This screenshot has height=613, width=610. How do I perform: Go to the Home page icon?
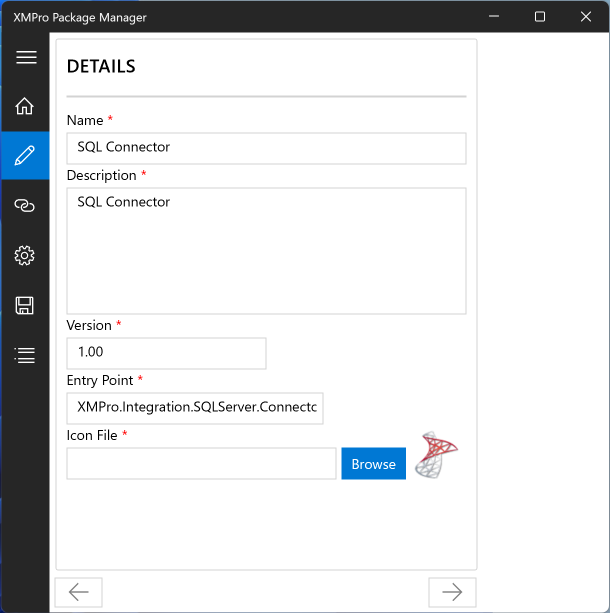[x=25, y=106]
